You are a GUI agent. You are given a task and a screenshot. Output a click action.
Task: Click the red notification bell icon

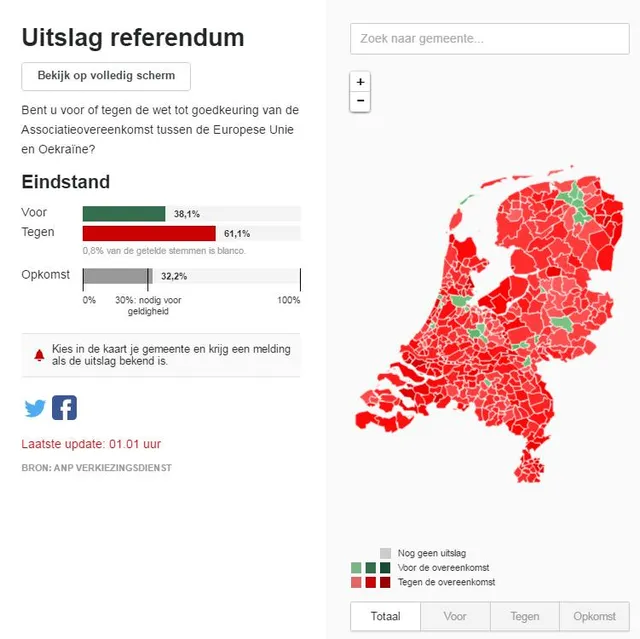(x=39, y=355)
